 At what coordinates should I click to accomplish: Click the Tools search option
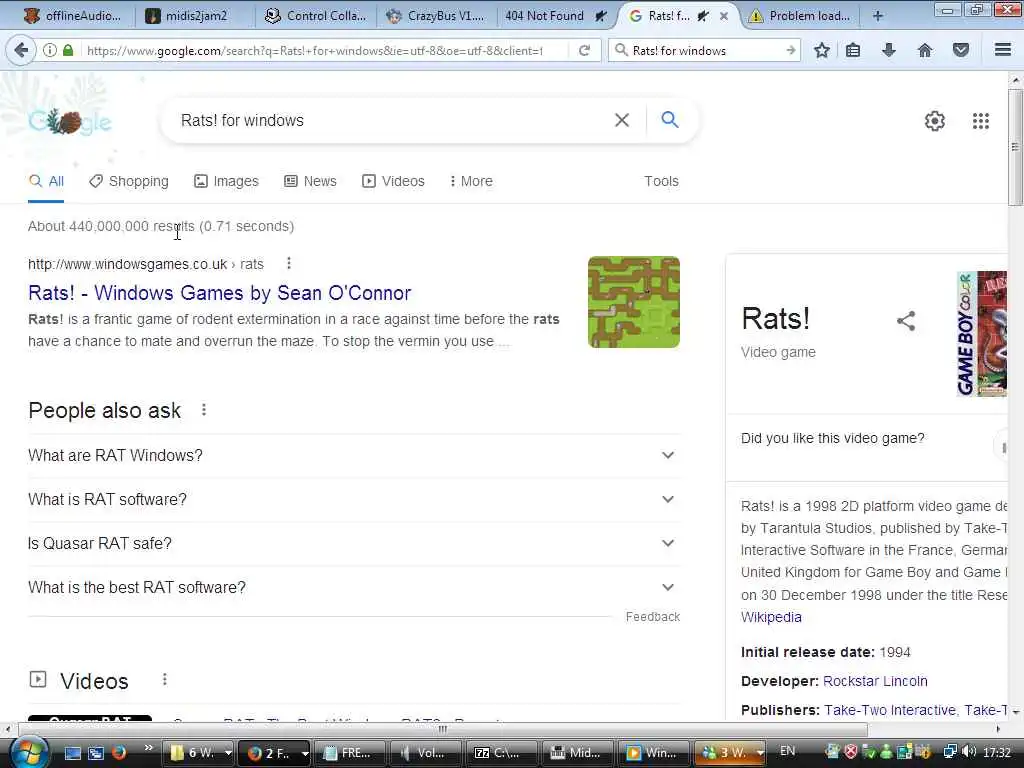661,181
